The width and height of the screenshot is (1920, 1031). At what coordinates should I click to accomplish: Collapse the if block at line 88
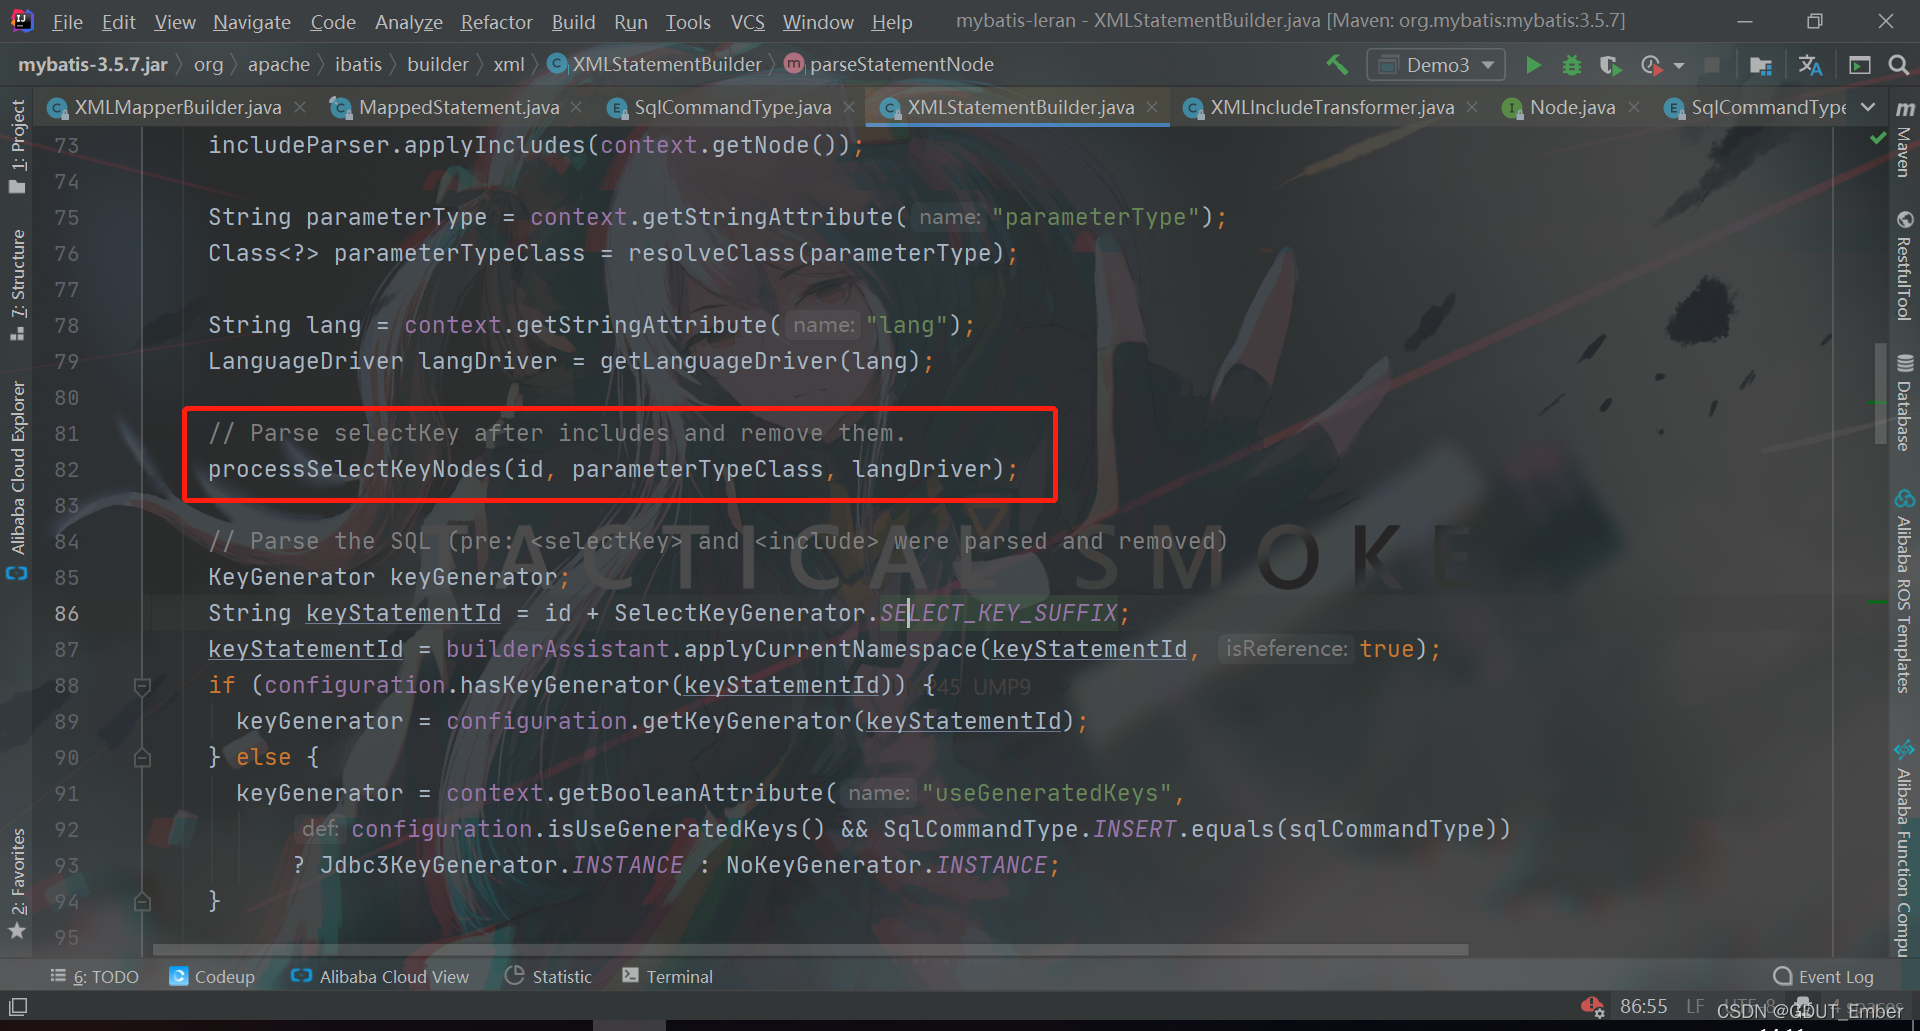[142, 686]
